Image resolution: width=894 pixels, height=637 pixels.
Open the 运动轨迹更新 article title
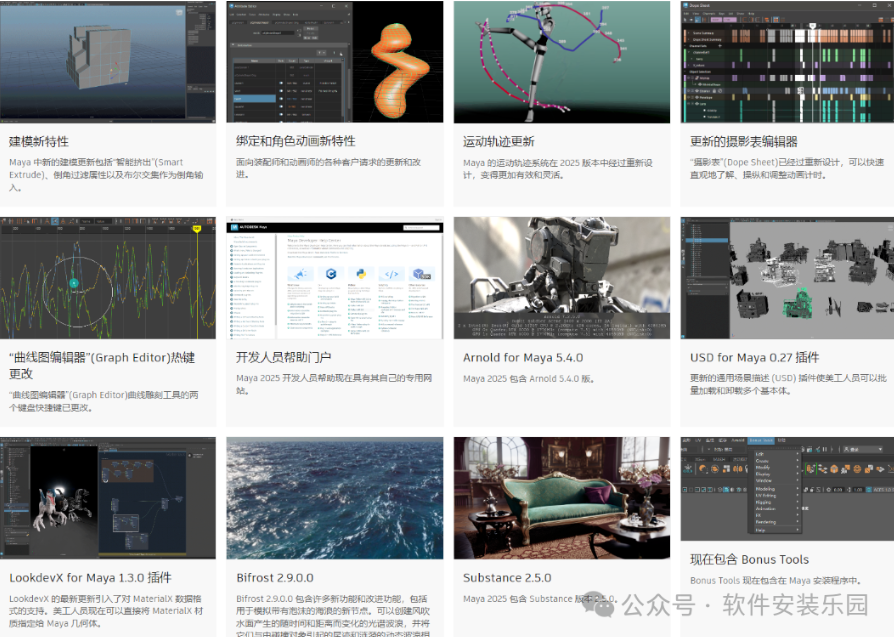498,141
